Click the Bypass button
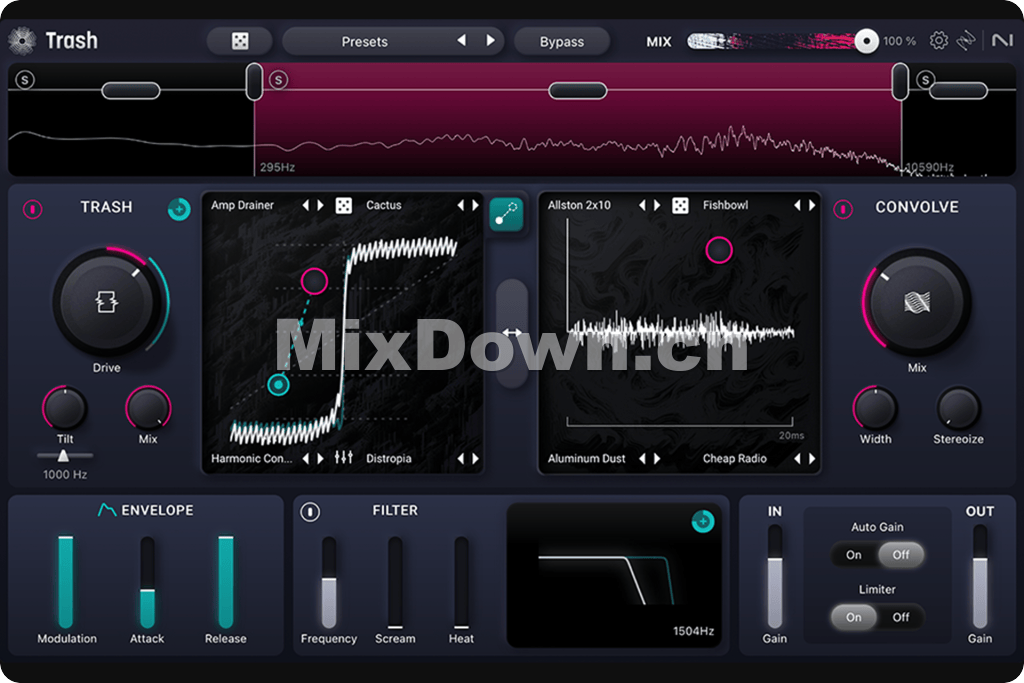This screenshot has height=683, width=1024. (x=562, y=41)
